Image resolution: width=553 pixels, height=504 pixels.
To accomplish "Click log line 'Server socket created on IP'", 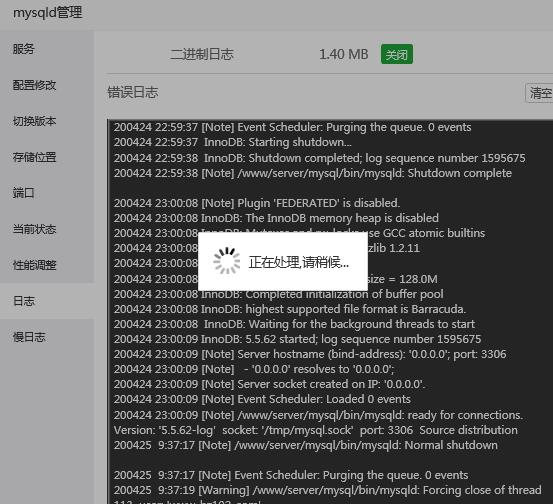I will [x=269, y=384].
